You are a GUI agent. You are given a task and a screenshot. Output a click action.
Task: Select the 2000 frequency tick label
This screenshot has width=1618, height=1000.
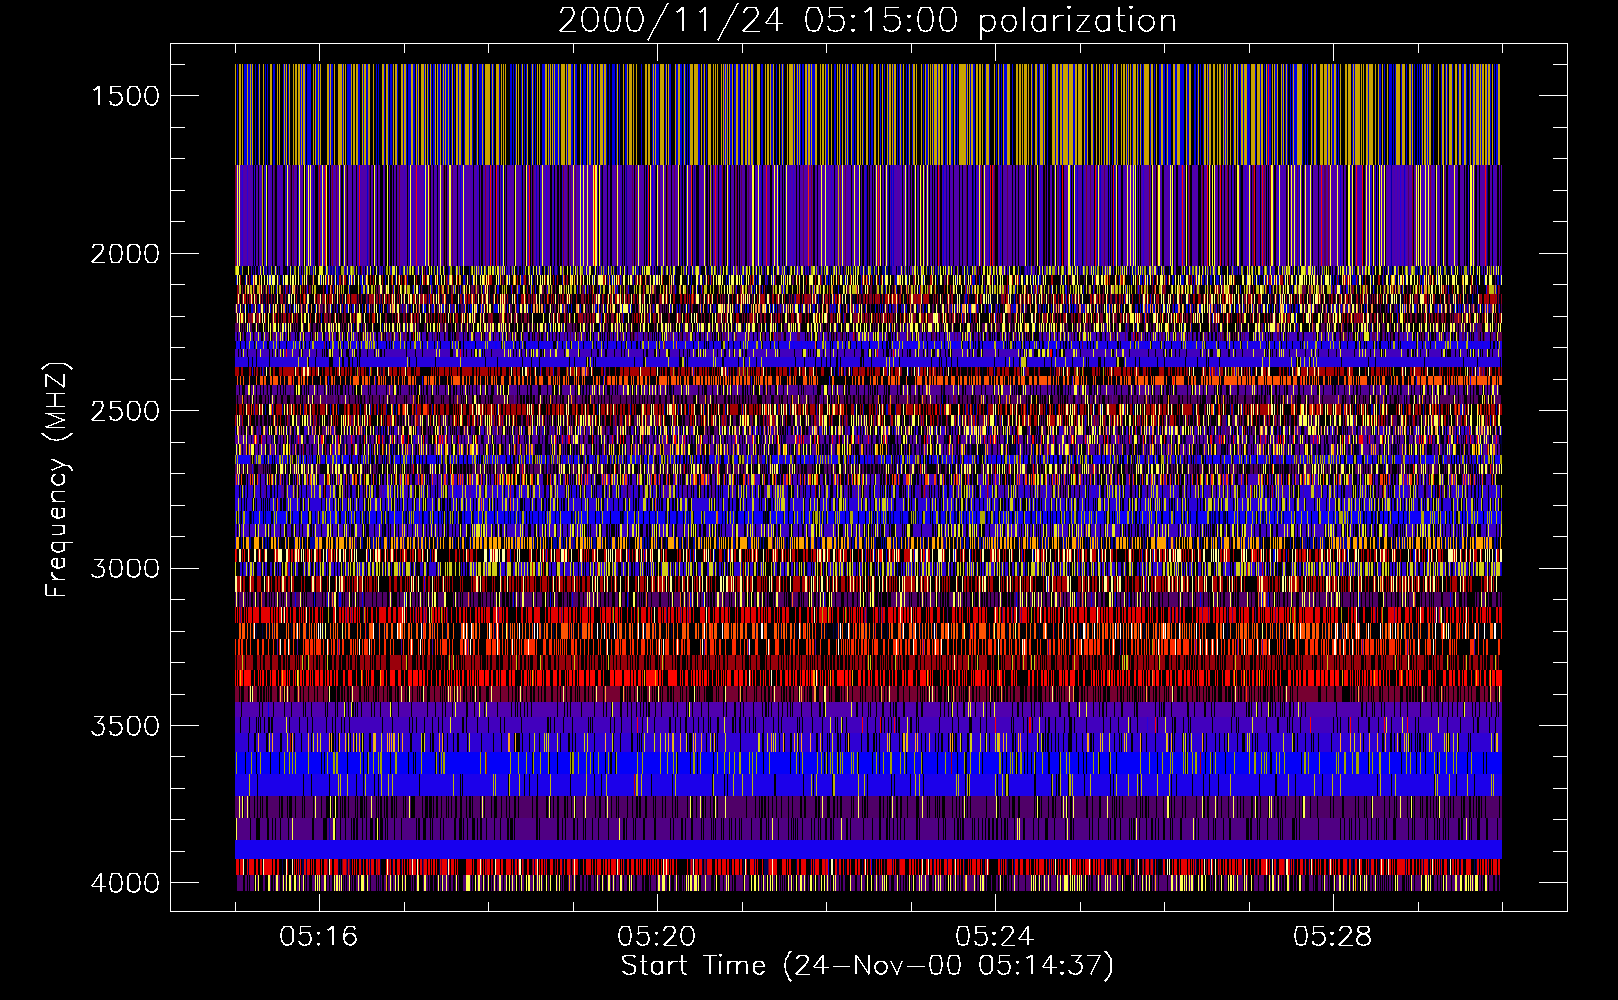coord(125,254)
